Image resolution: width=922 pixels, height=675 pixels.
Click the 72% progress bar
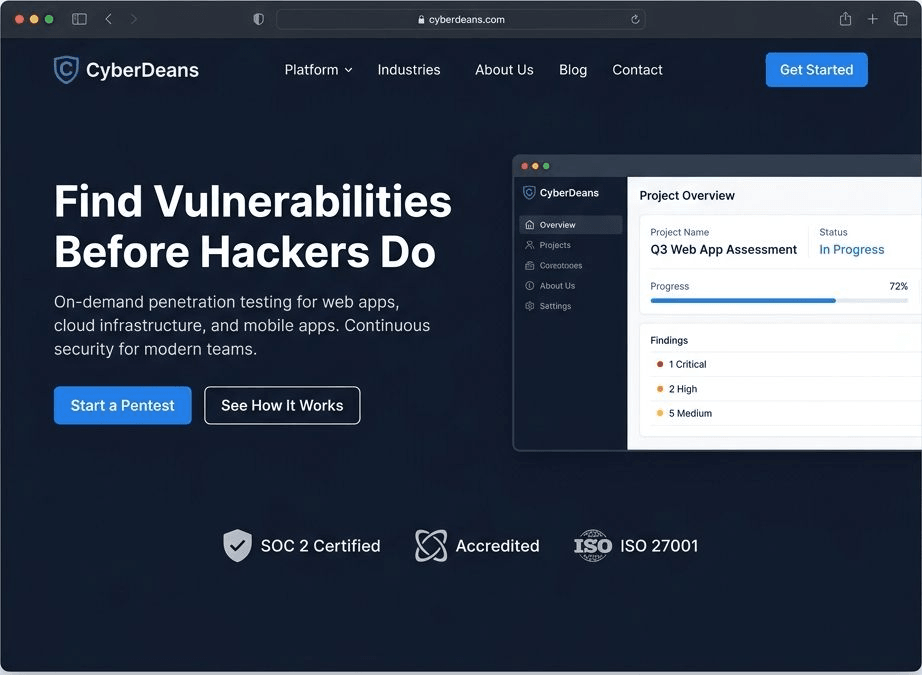(x=779, y=300)
